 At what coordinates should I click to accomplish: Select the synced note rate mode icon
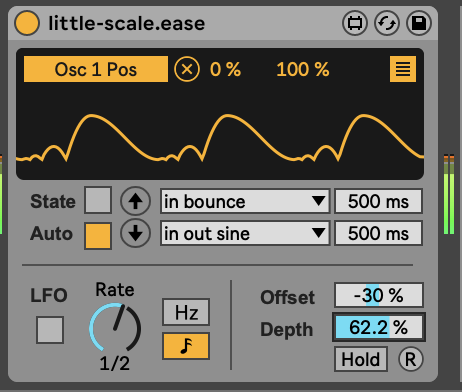(186, 346)
